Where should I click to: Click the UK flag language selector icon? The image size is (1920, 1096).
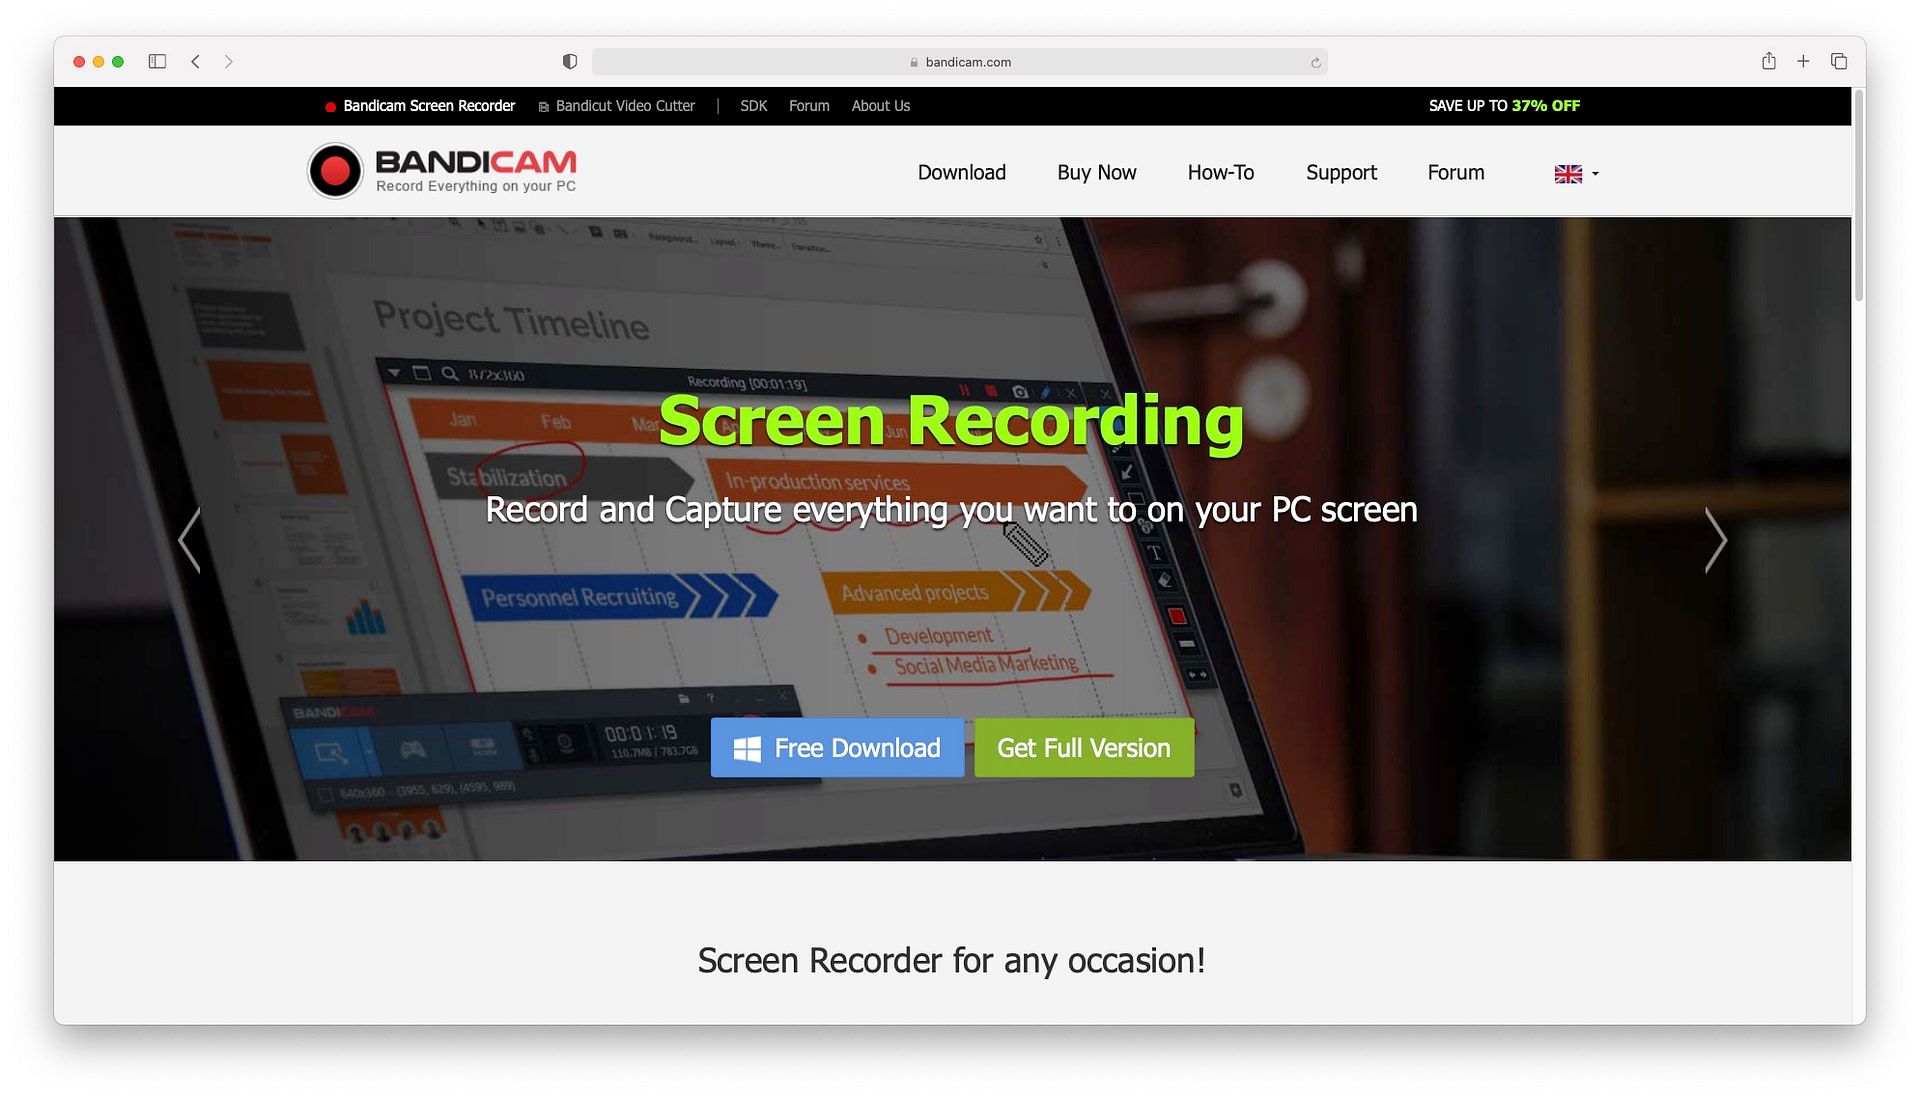click(x=1571, y=173)
